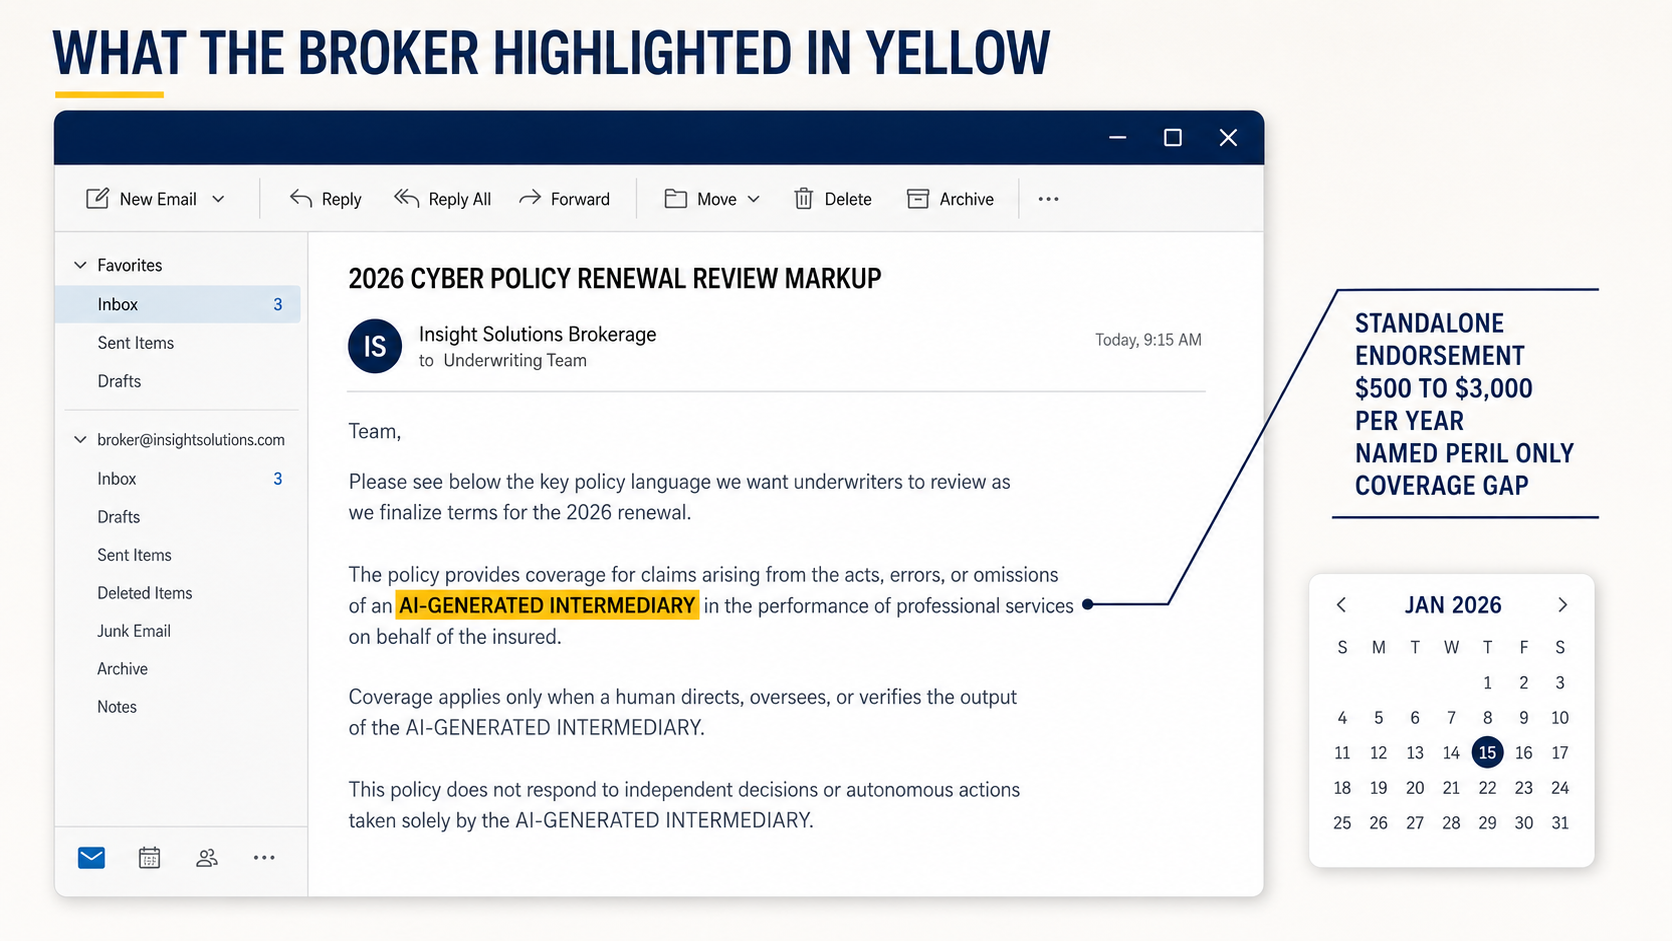Maximize the email window
The height and width of the screenshot is (941, 1672).
pyautogui.click(x=1173, y=137)
